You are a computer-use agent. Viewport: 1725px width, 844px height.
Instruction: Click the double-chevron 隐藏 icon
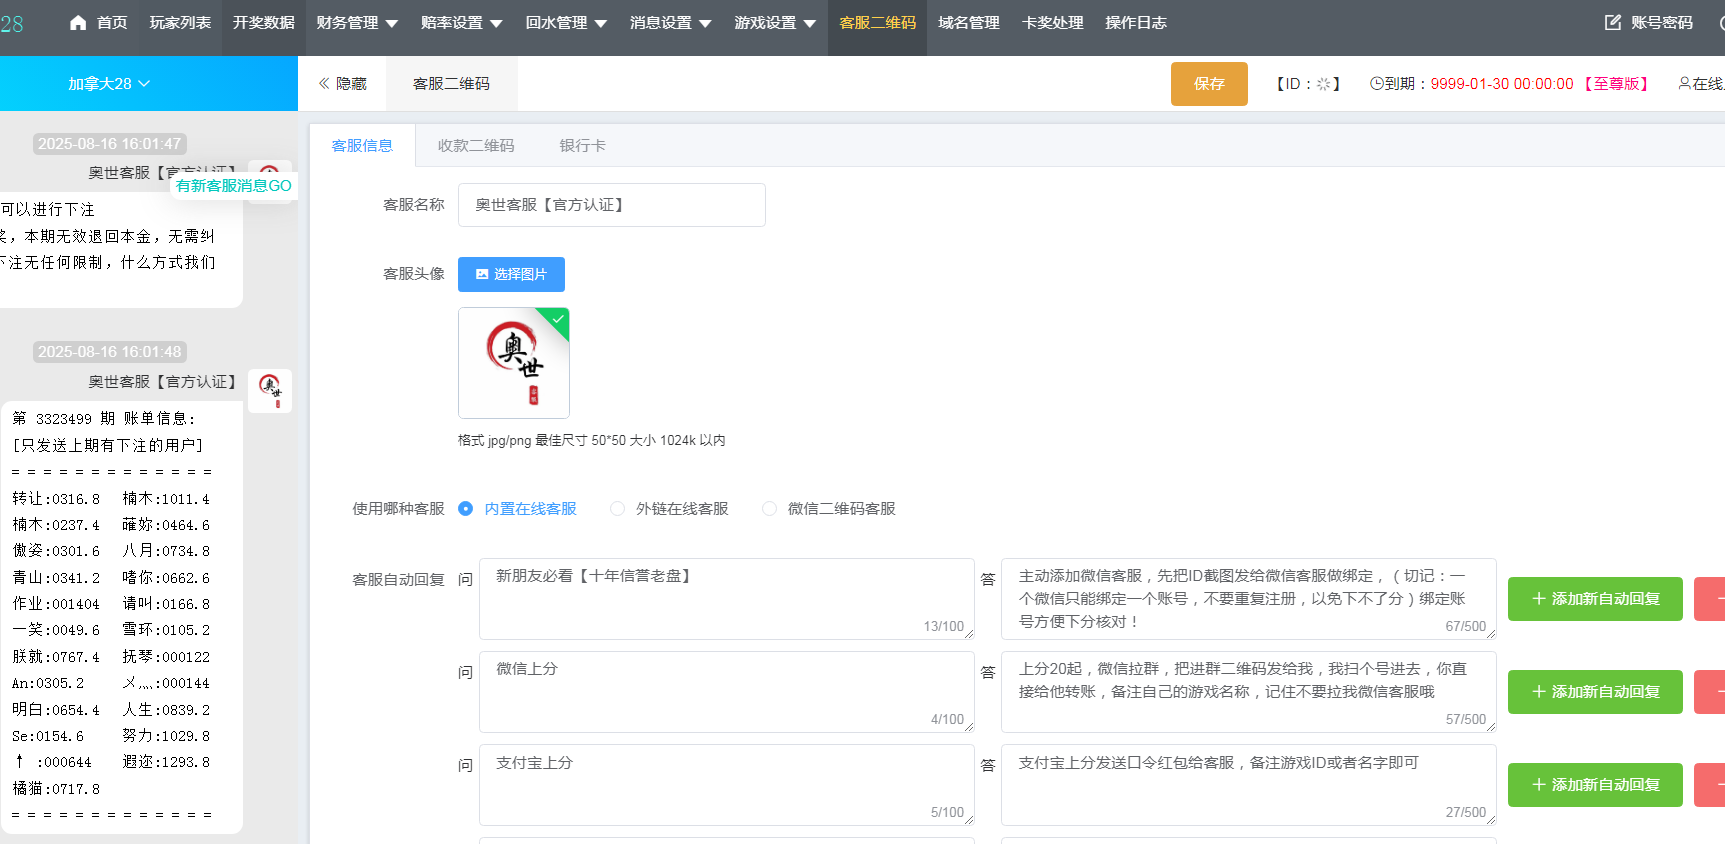point(324,84)
